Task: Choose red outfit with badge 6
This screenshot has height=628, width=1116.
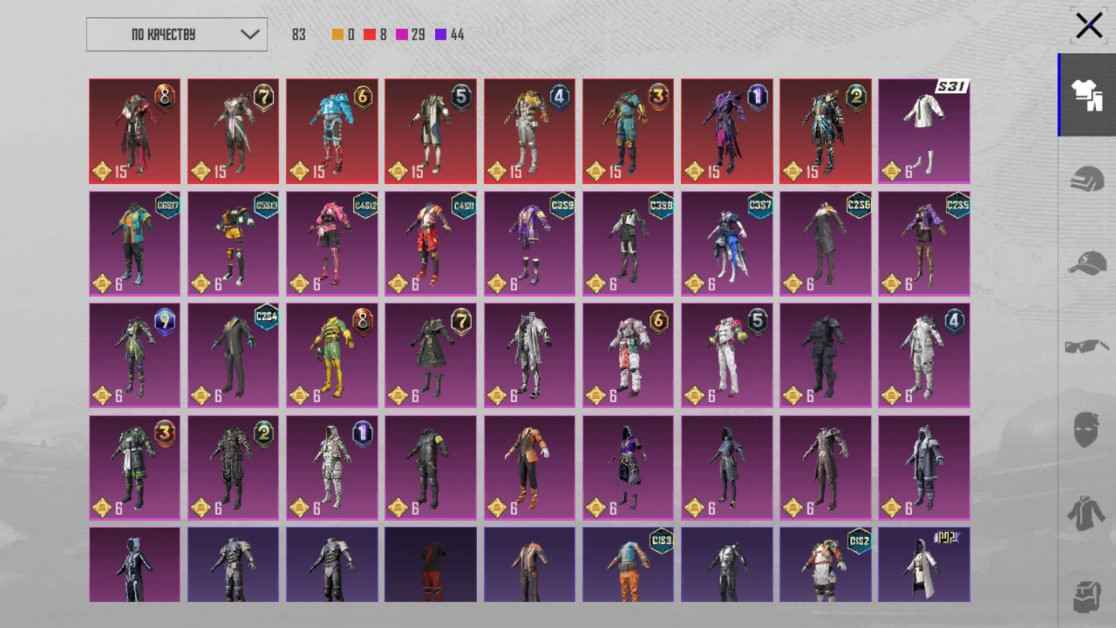Action: pyautogui.click(x=332, y=131)
